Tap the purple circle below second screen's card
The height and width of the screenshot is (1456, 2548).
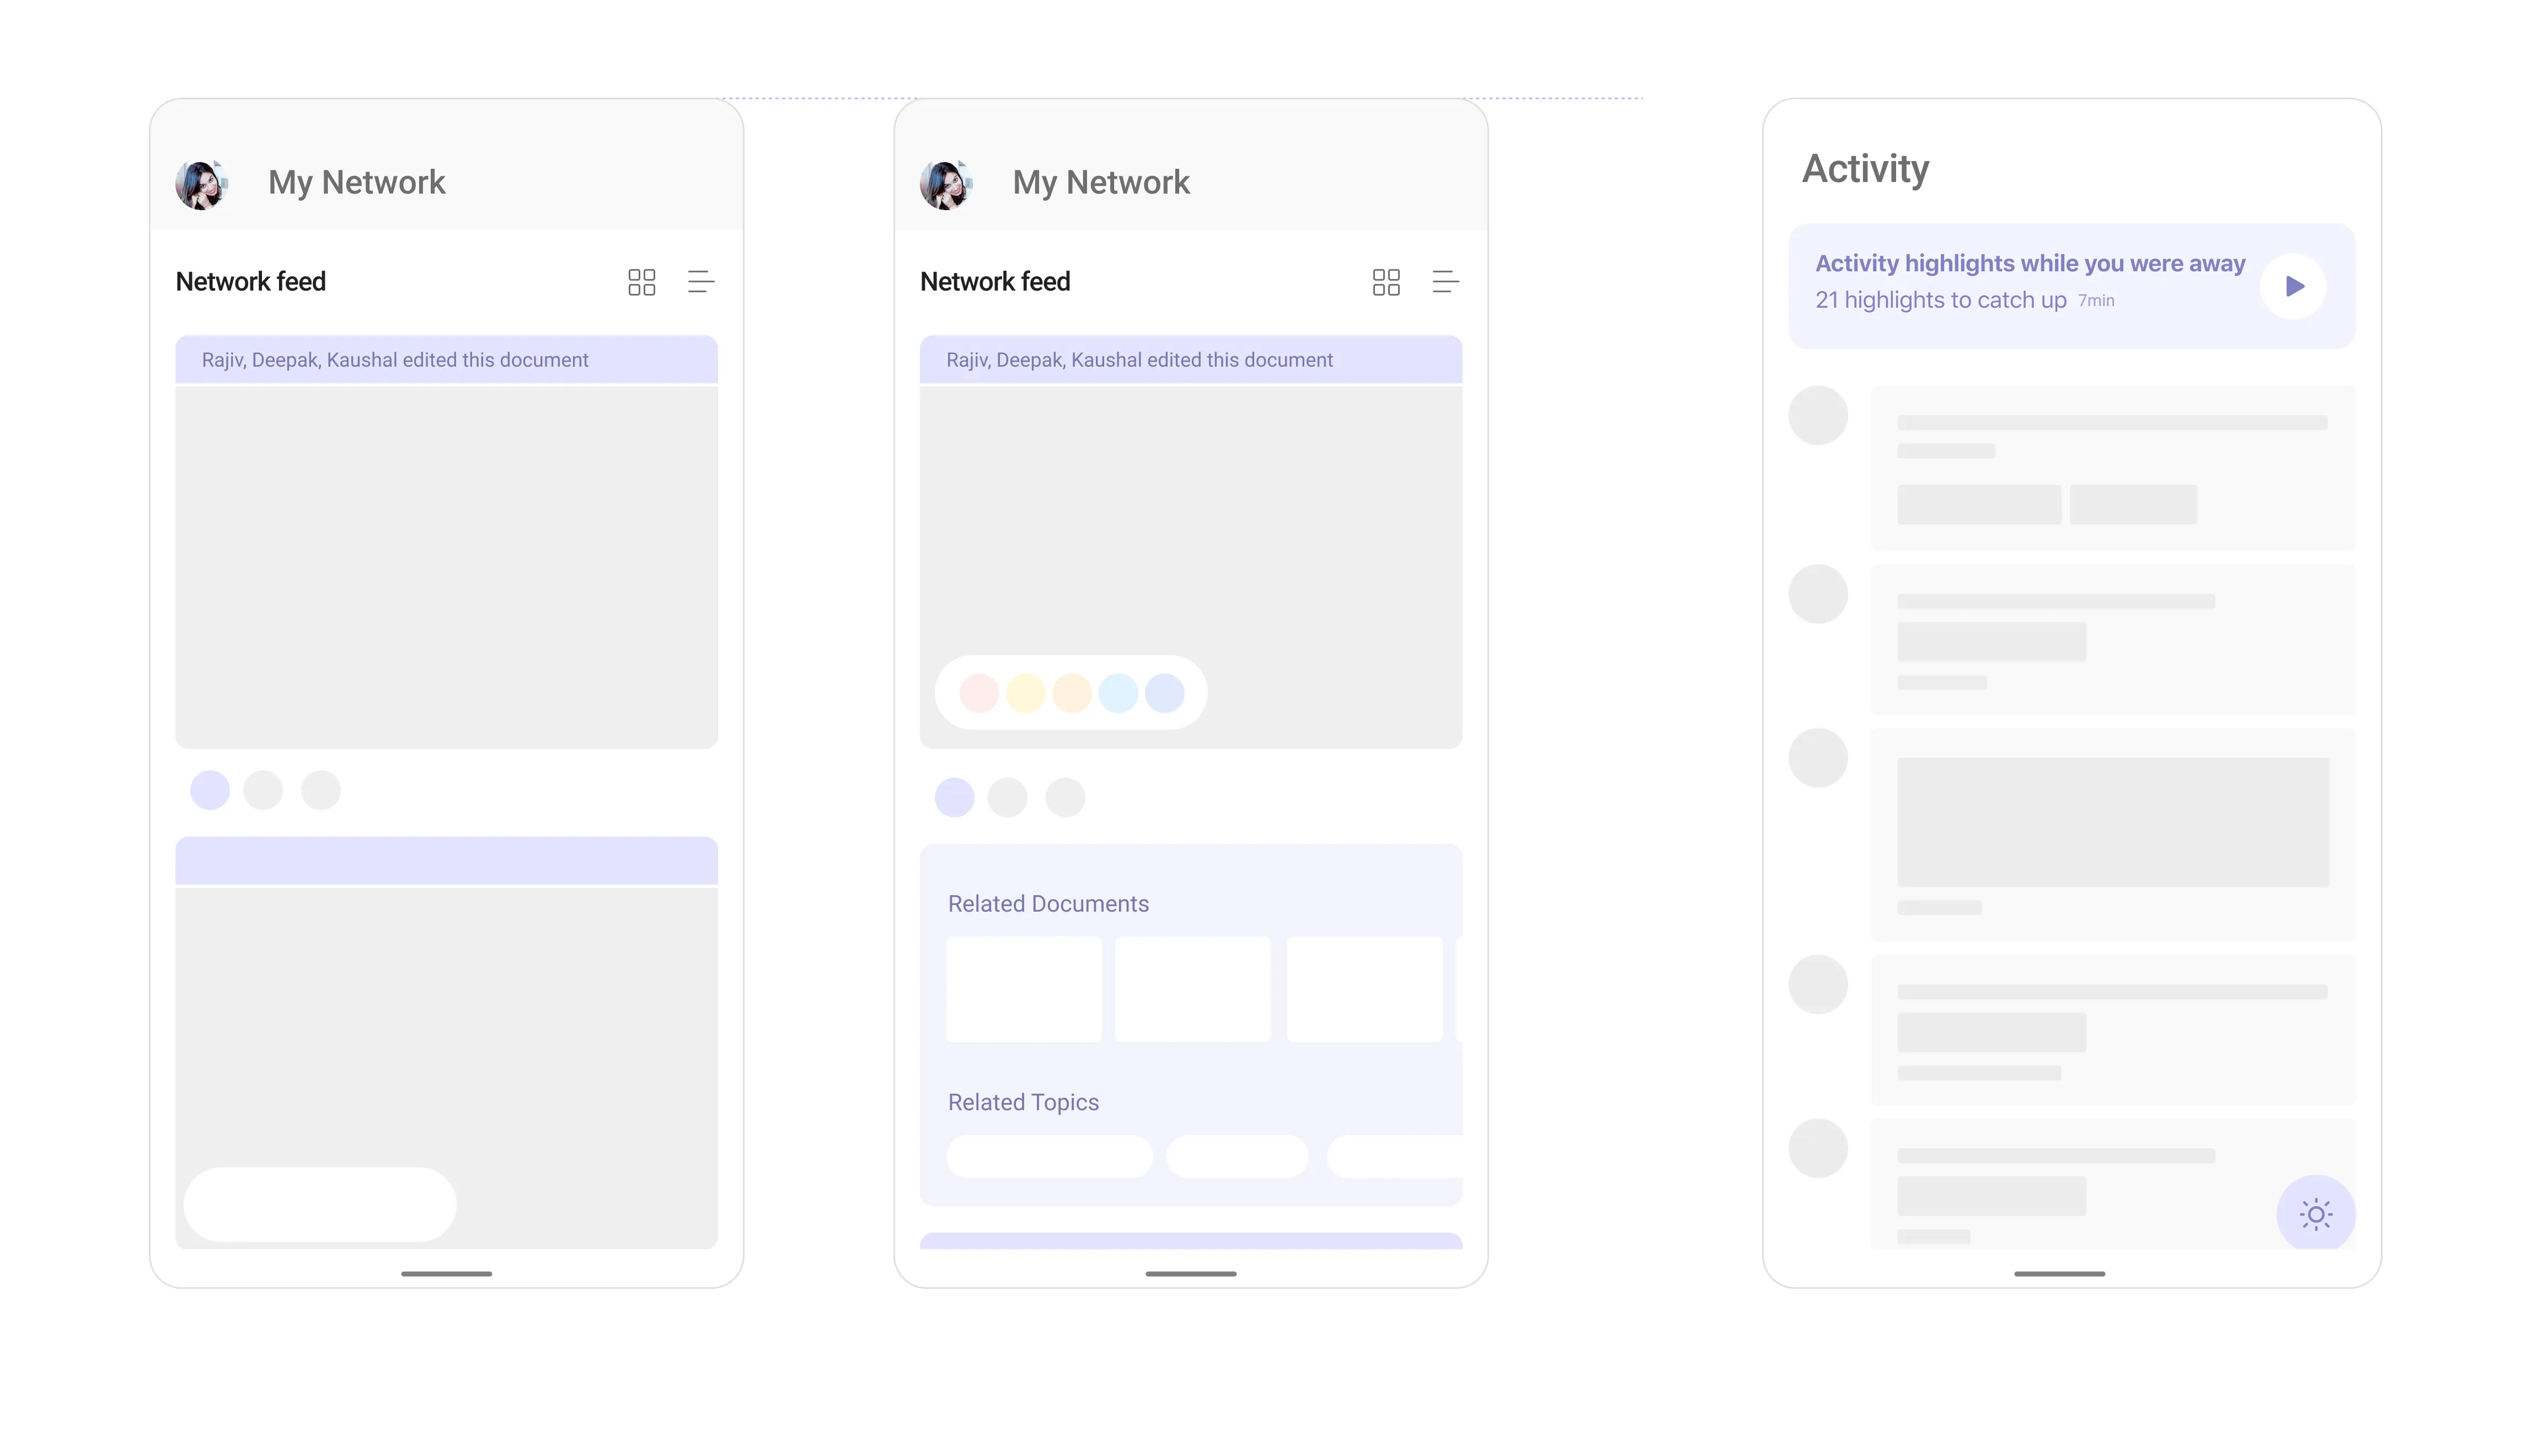pyautogui.click(x=954, y=797)
